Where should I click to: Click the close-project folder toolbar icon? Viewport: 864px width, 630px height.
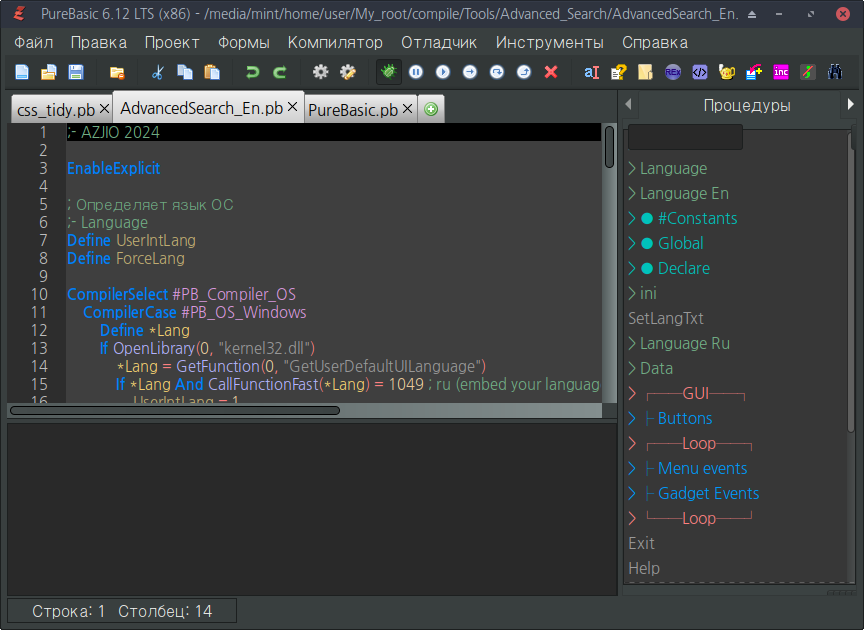click(x=117, y=72)
